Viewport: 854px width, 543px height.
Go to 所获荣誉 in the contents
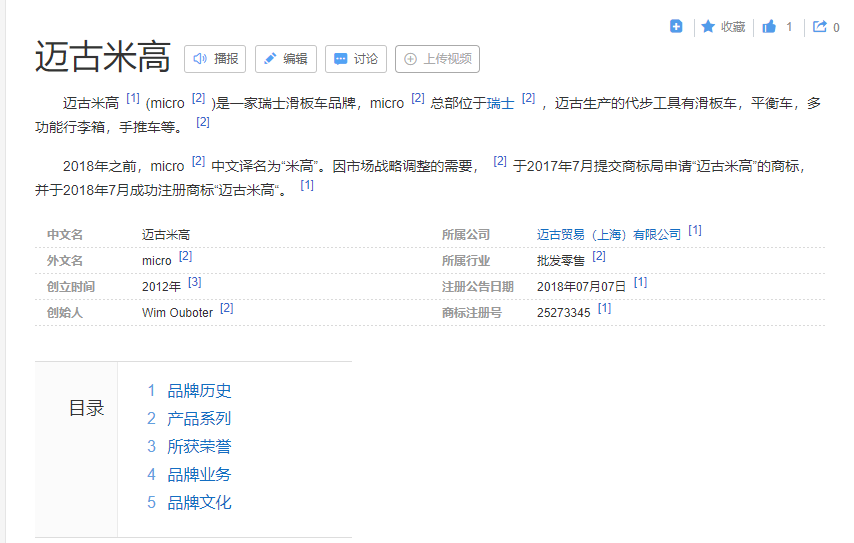click(x=199, y=447)
